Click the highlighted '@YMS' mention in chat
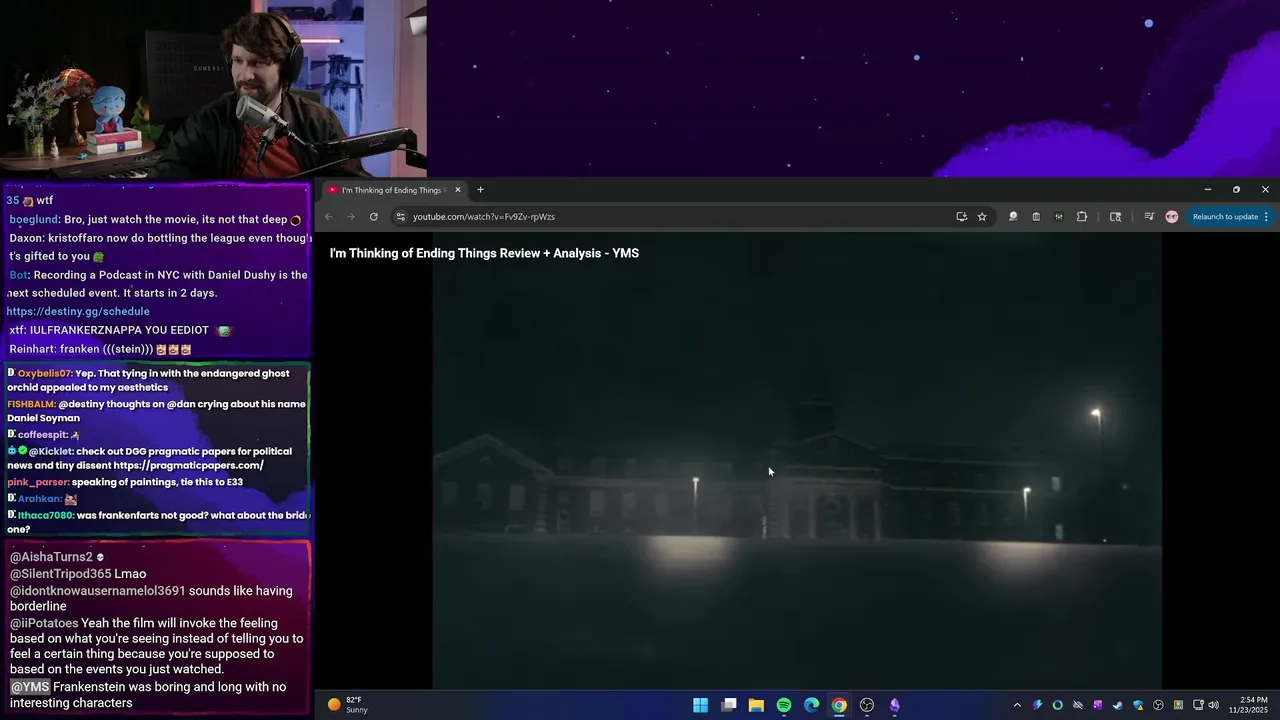Image resolution: width=1280 pixels, height=720 pixels. click(30, 687)
